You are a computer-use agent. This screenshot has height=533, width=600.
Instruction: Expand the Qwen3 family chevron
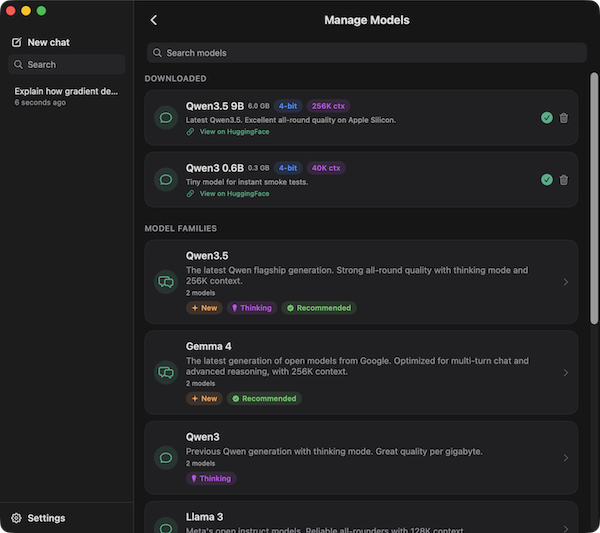pos(566,458)
